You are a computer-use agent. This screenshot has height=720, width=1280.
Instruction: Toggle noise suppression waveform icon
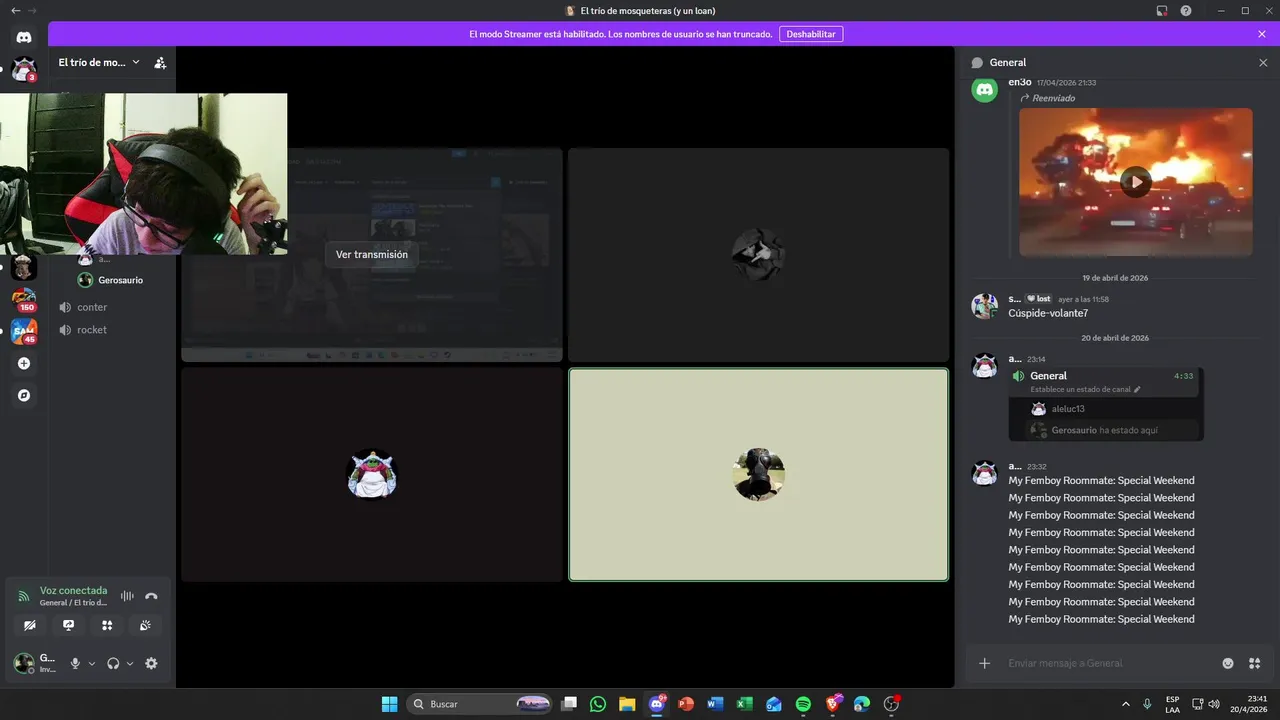127,596
